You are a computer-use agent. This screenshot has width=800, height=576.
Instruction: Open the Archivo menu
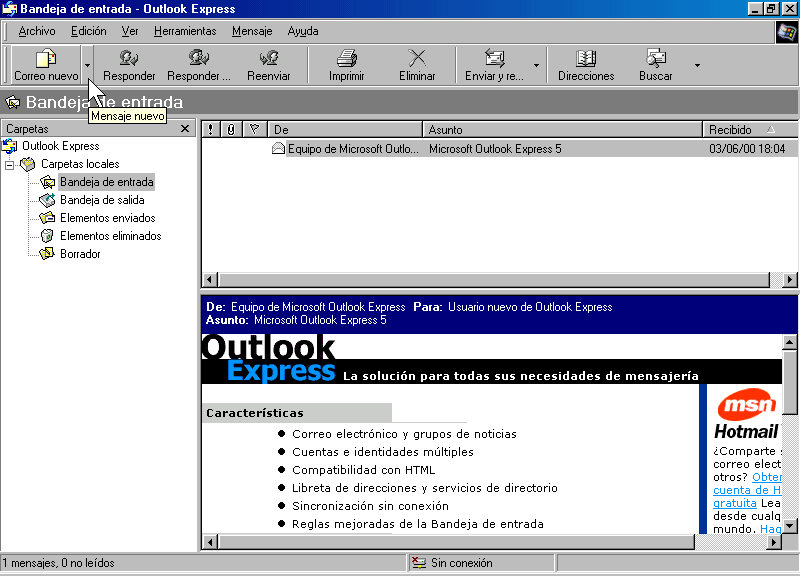point(37,31)
